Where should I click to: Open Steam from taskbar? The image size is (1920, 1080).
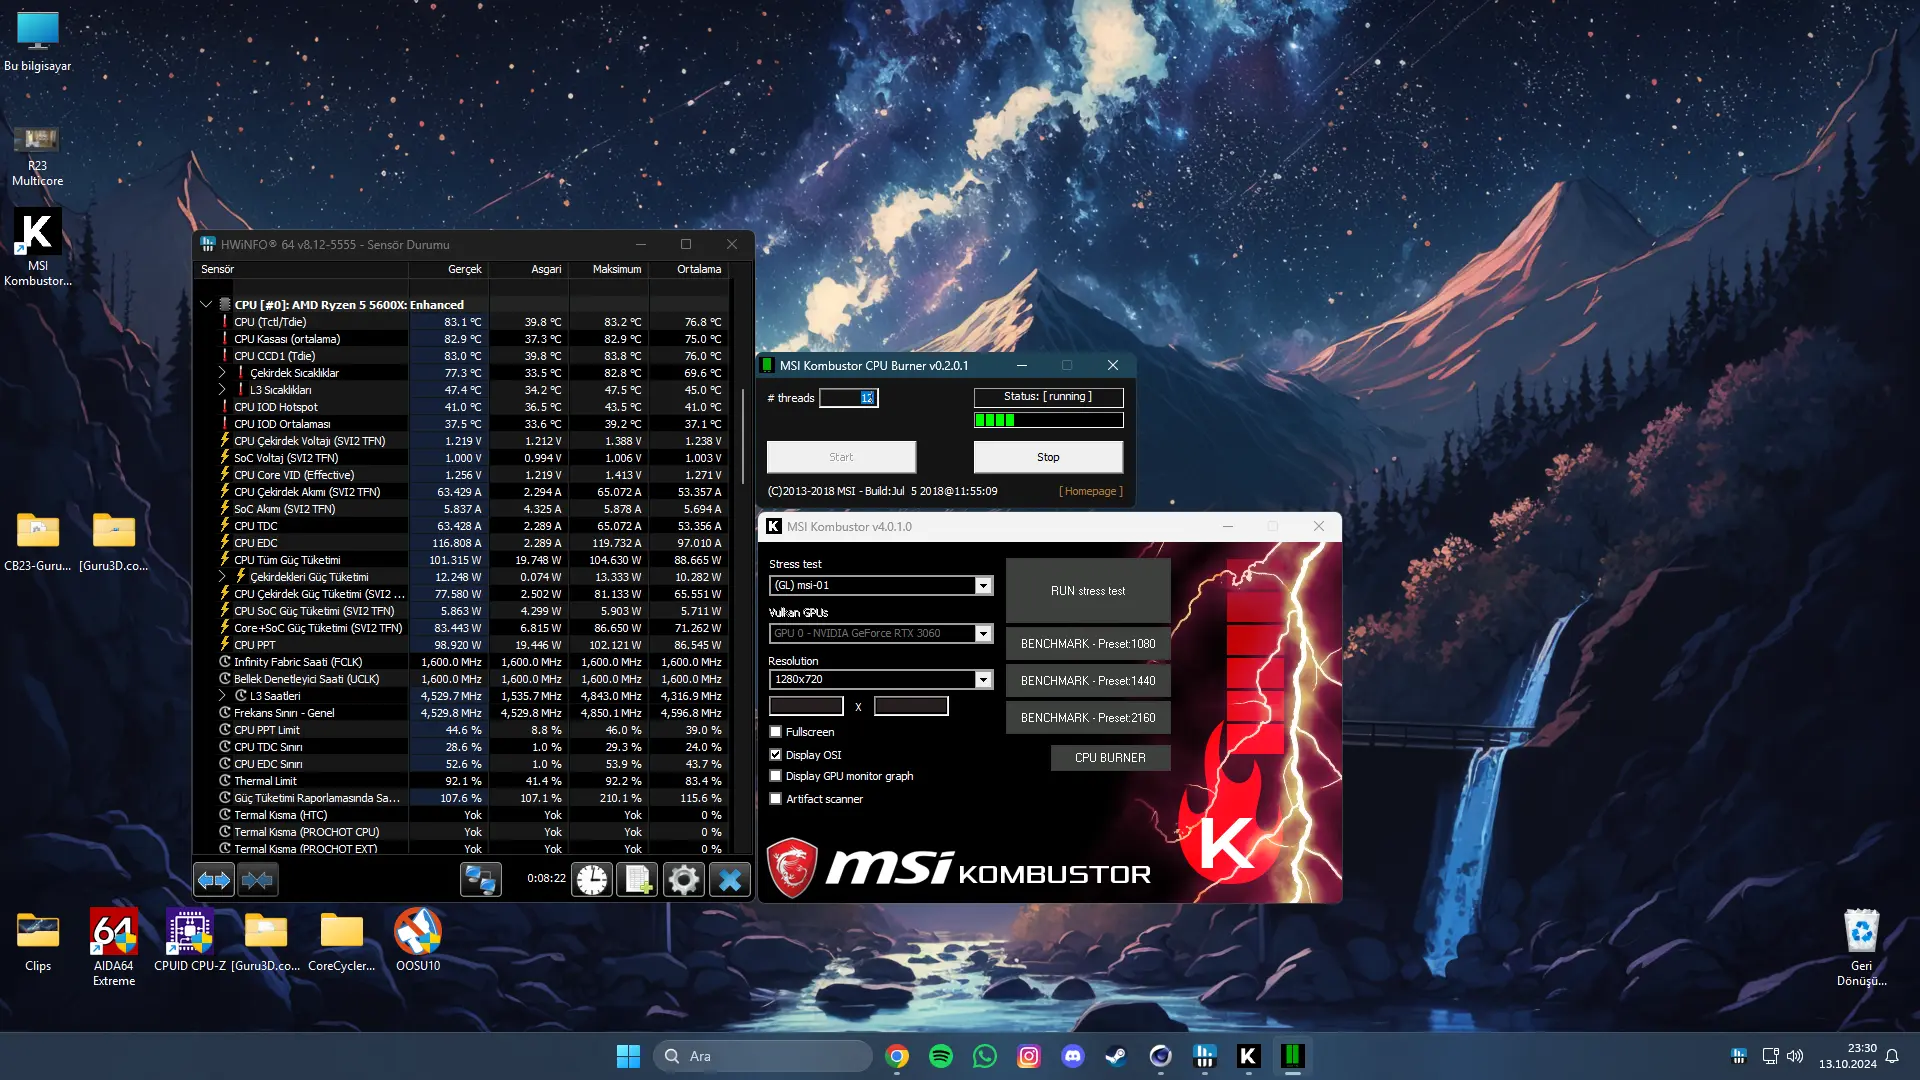(1116, 1056)
